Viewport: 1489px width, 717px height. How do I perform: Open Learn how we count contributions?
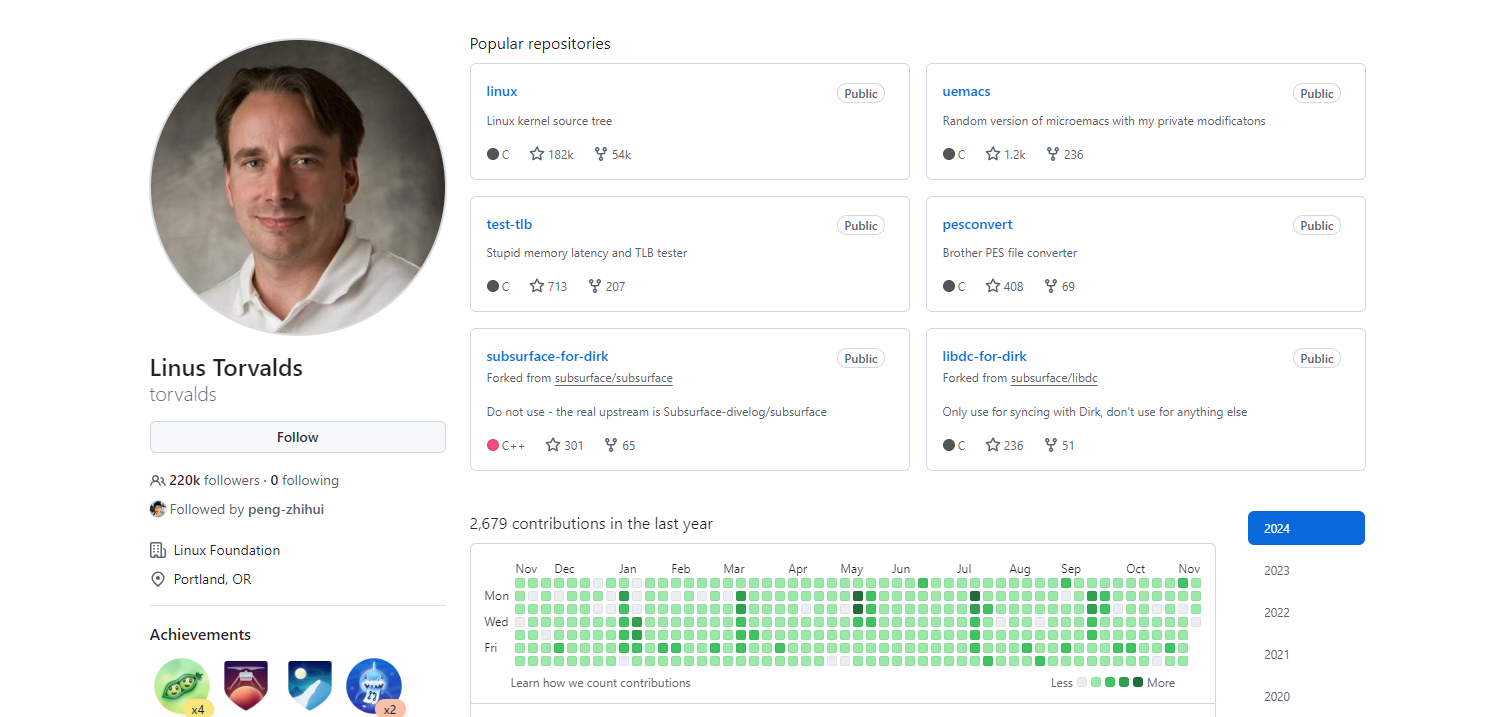point(600,683)
